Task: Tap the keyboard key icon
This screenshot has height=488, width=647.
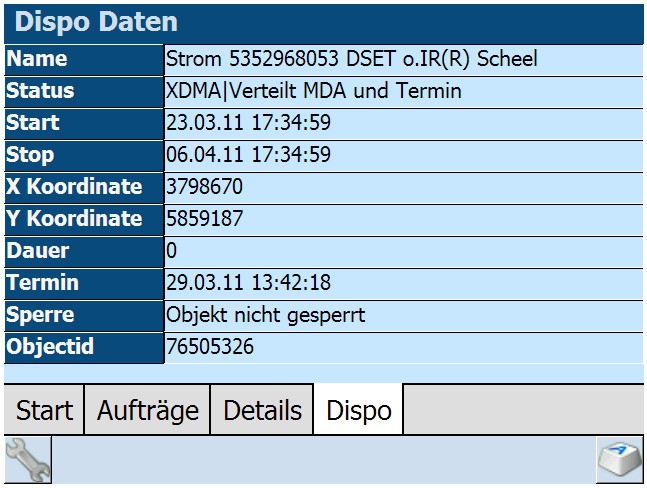Action: point(620,460)
